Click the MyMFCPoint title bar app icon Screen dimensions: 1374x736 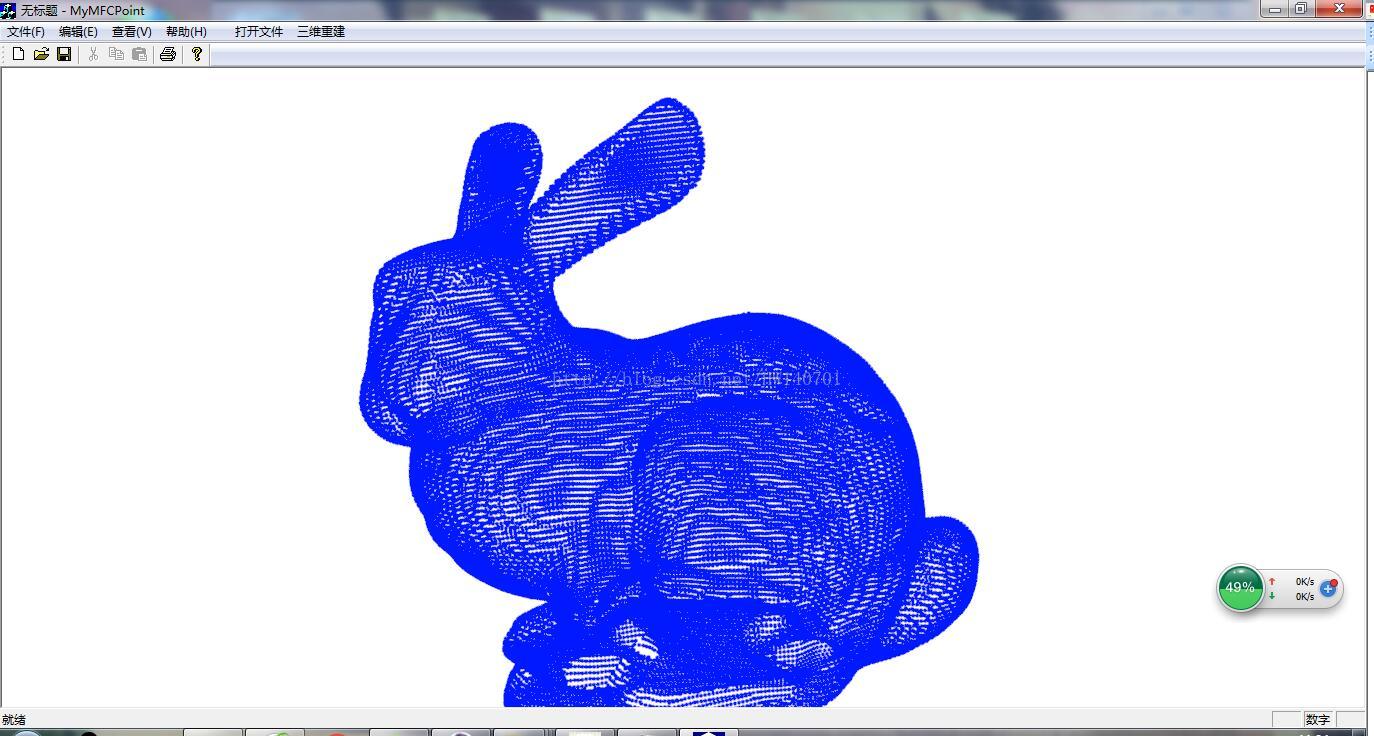tap(9, 10)
